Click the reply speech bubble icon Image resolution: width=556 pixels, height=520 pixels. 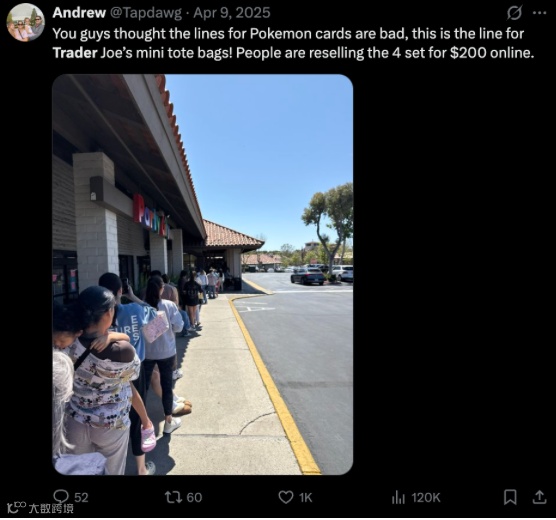61,497
